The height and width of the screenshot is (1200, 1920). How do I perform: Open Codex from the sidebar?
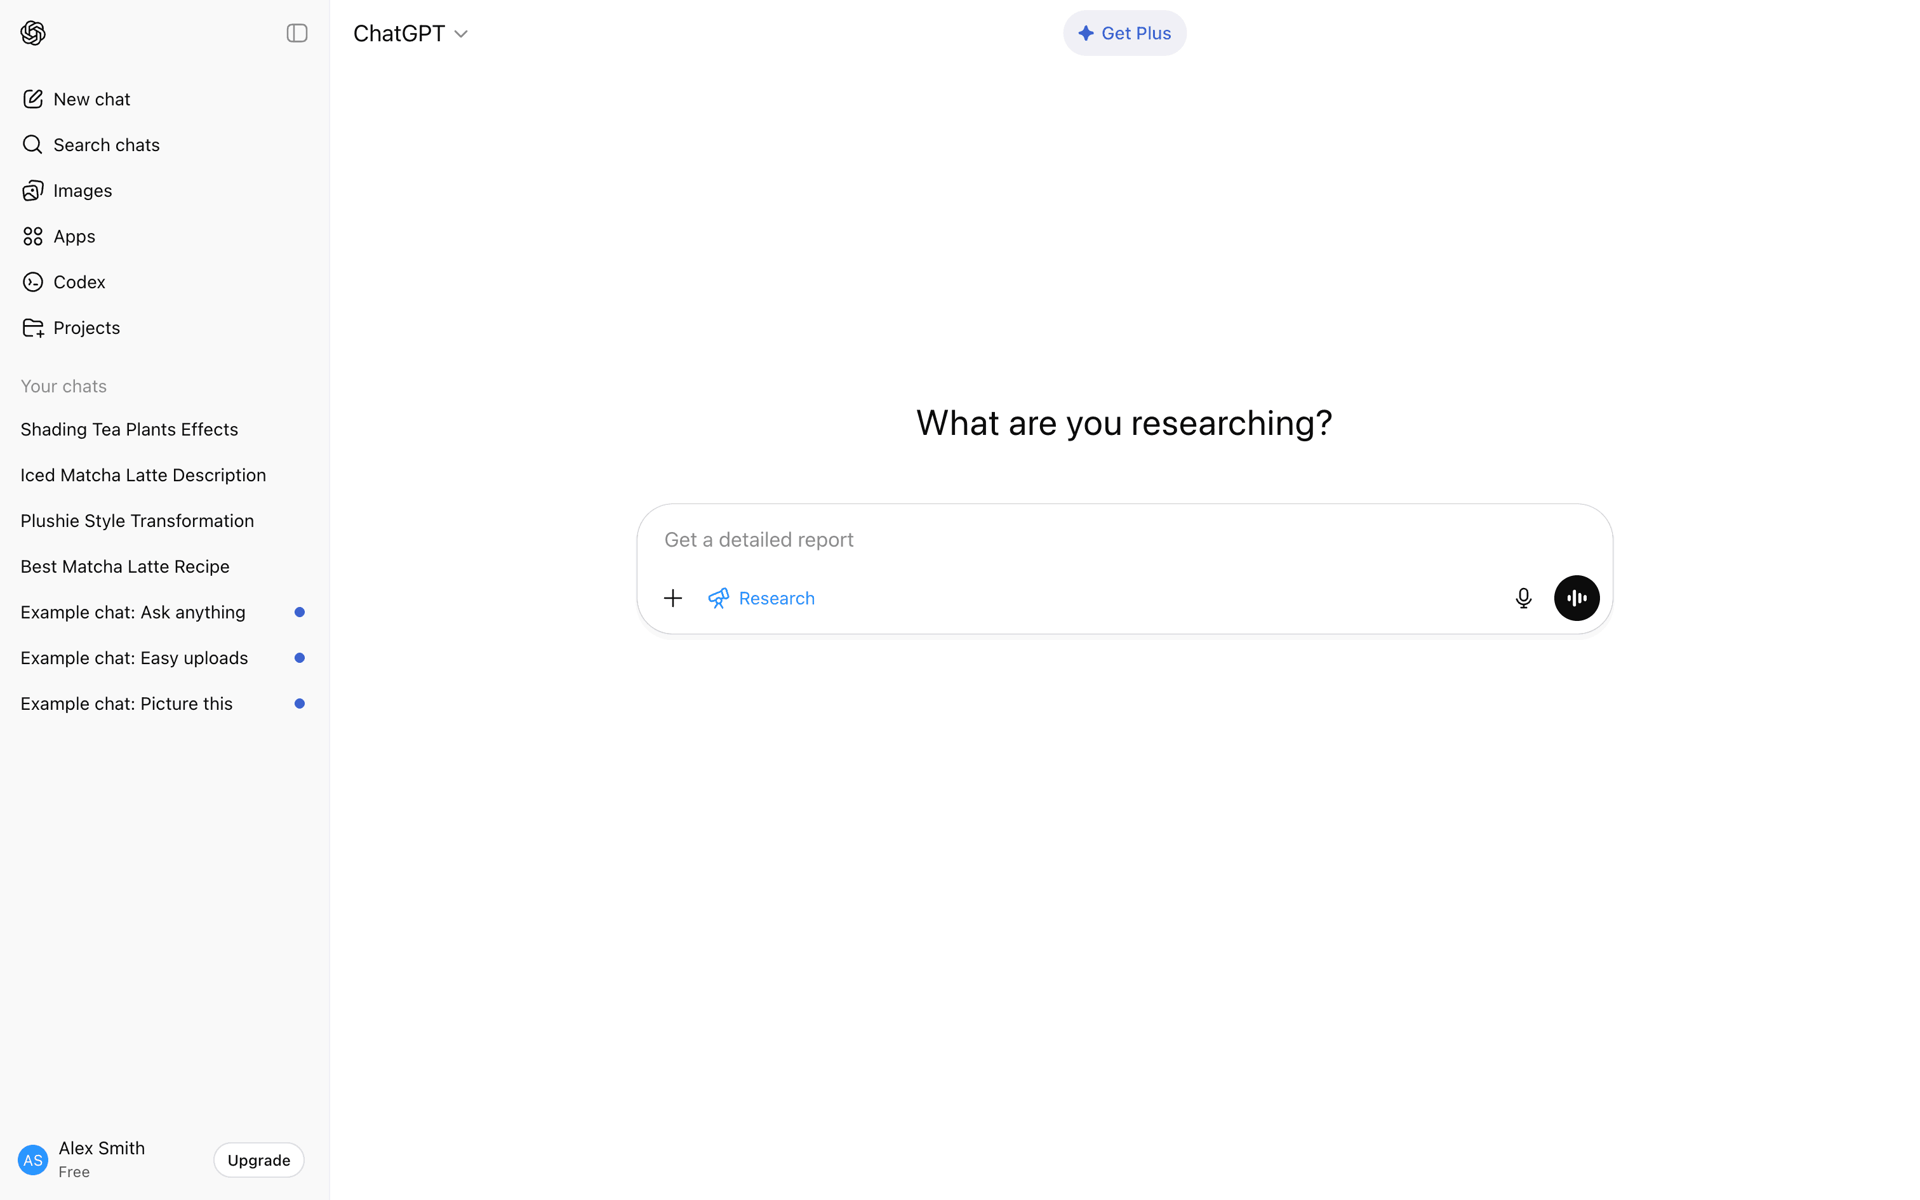coord(164,282)
